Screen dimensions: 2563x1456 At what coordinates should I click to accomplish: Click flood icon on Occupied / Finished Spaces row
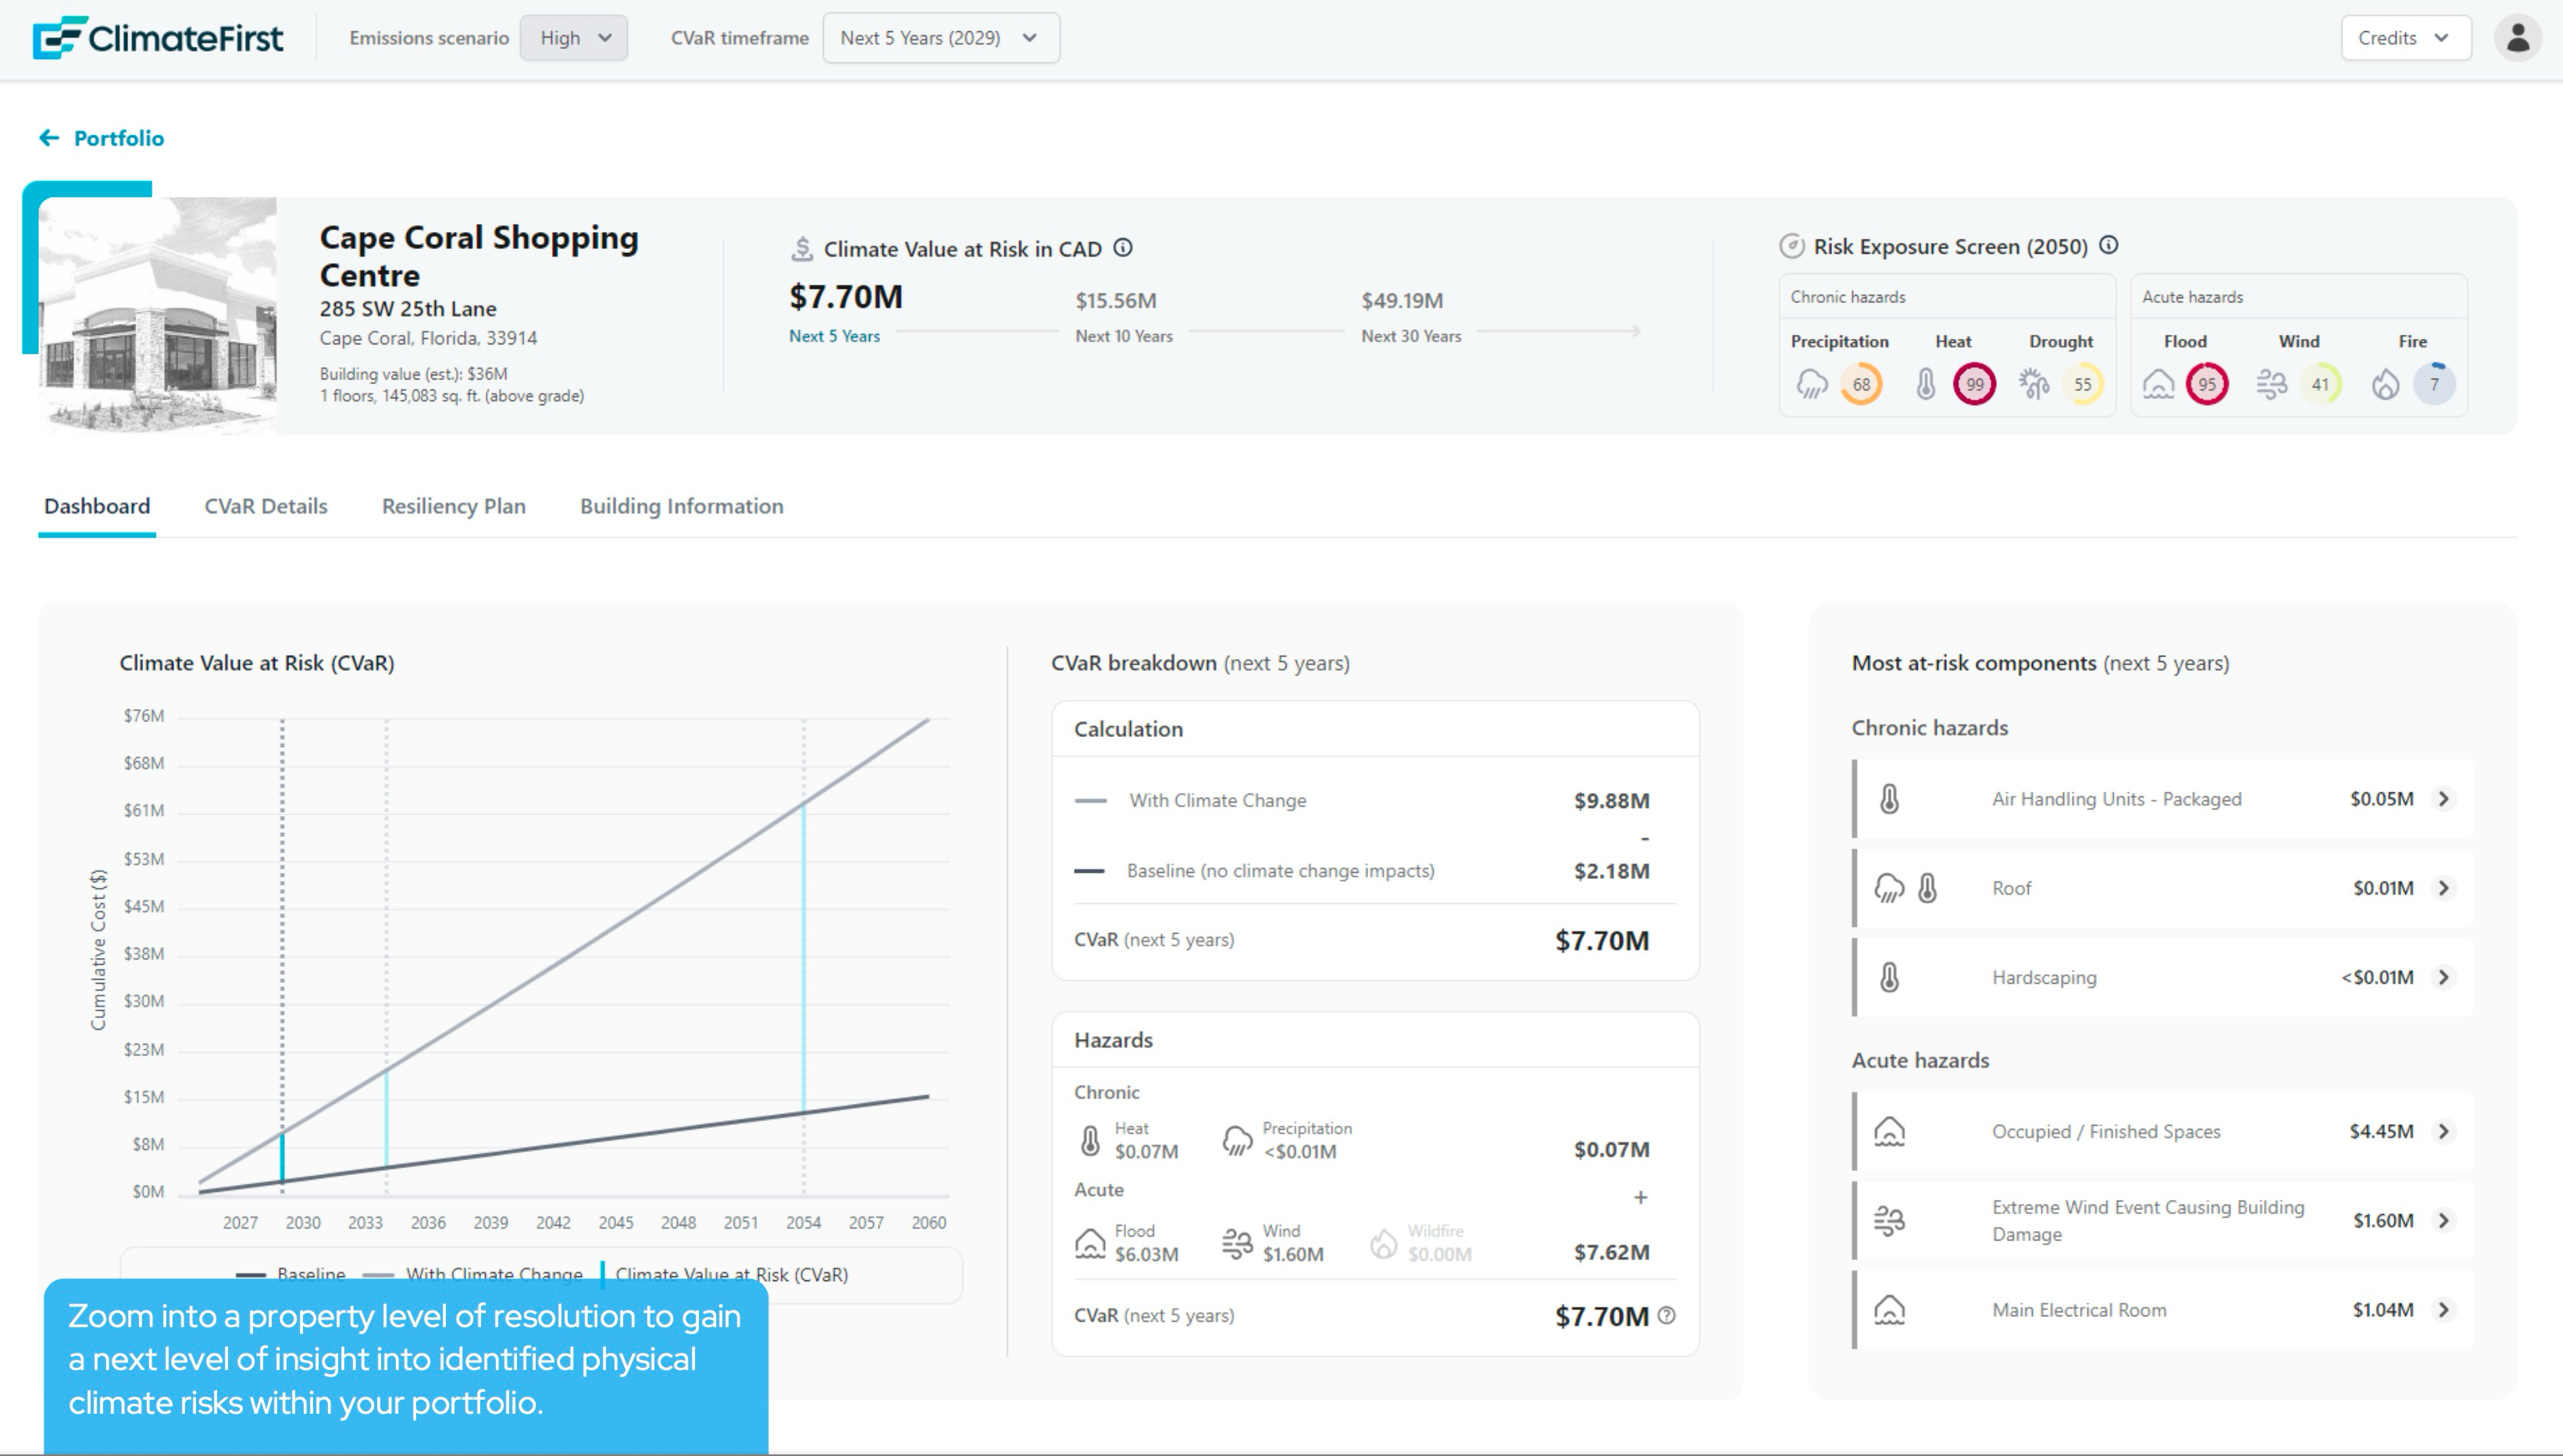coord(1889,1131)
